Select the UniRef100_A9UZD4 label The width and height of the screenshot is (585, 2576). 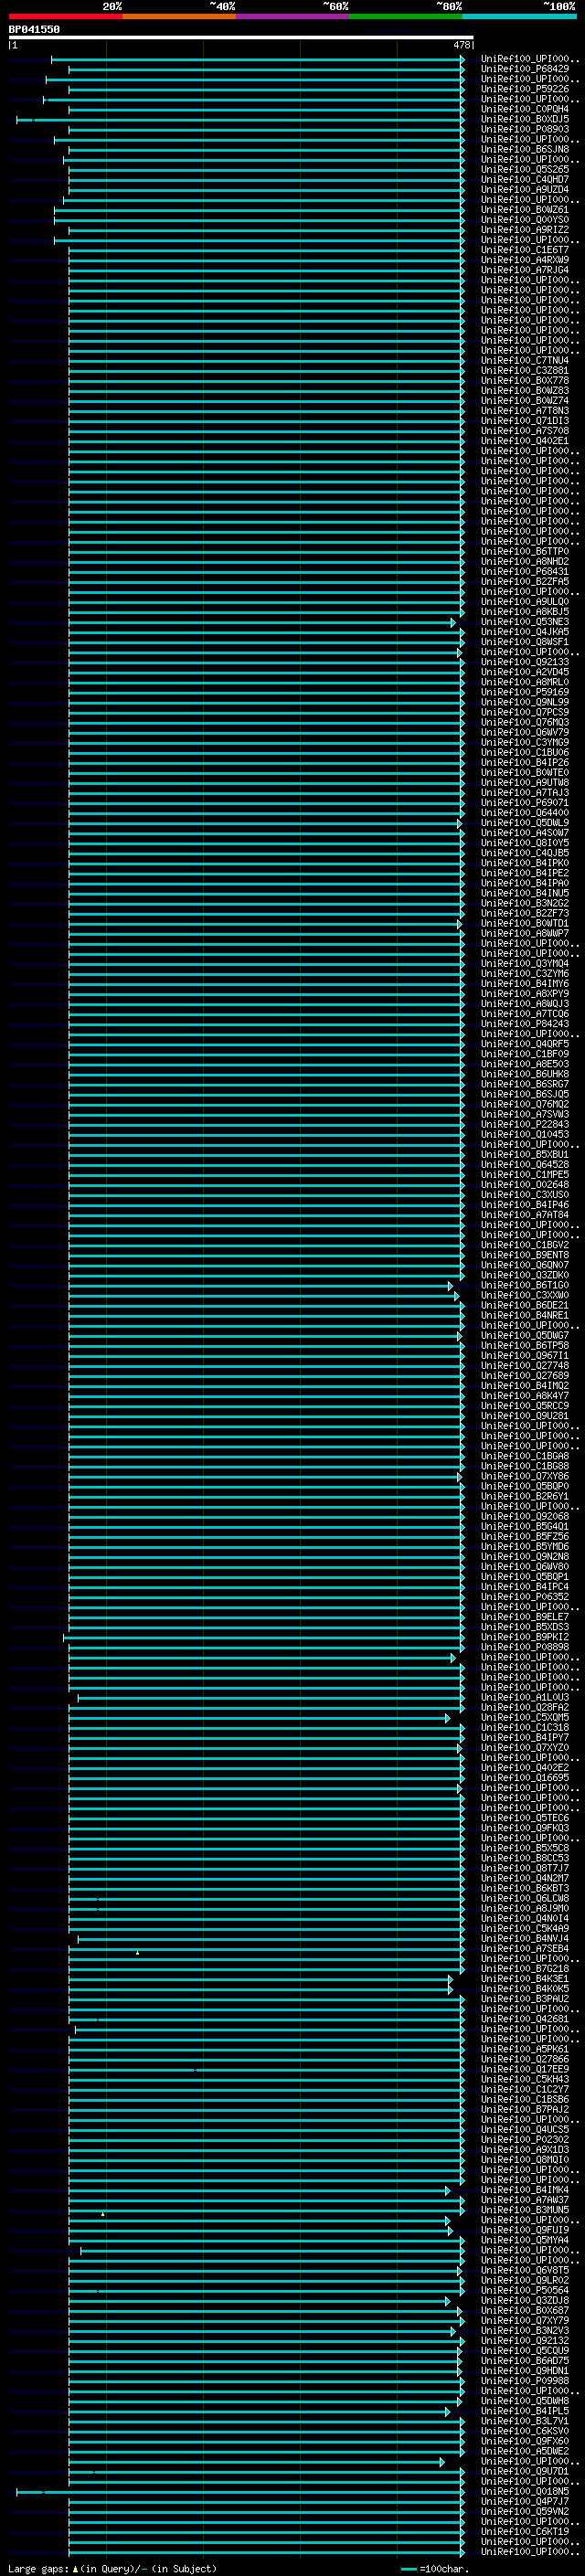[525, 189]
